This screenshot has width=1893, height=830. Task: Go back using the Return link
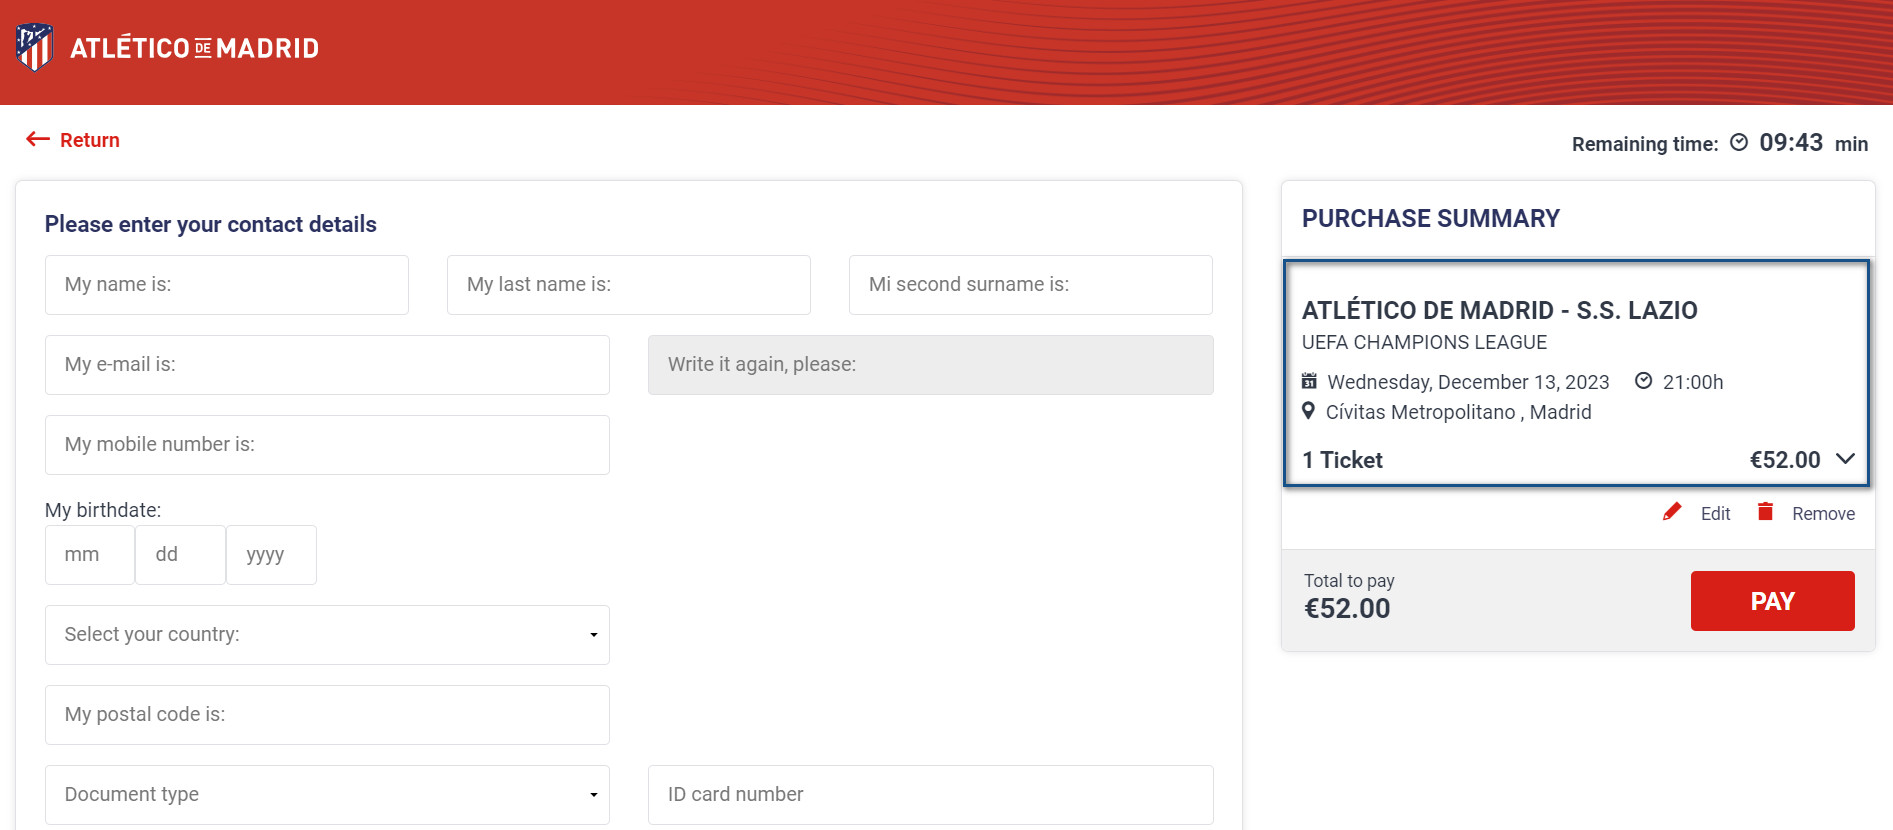tap(89, 140)
